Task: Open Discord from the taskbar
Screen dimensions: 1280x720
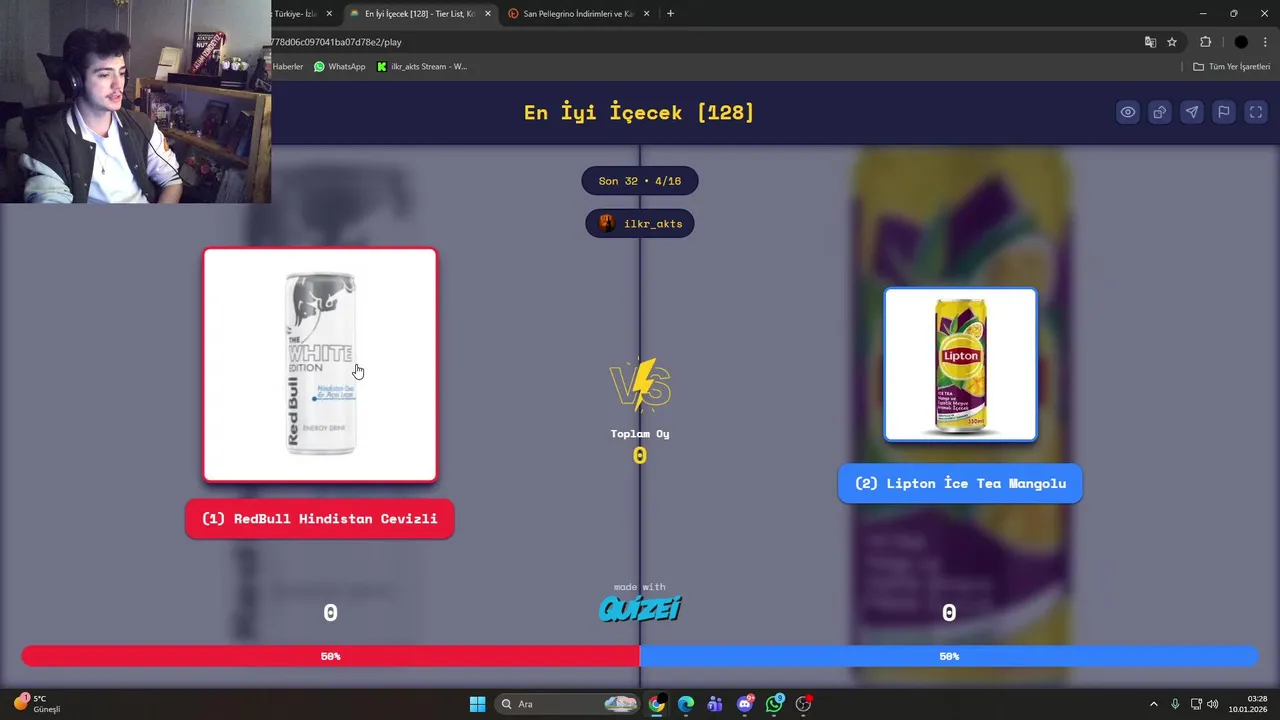Action: click(x=745, y=704)
